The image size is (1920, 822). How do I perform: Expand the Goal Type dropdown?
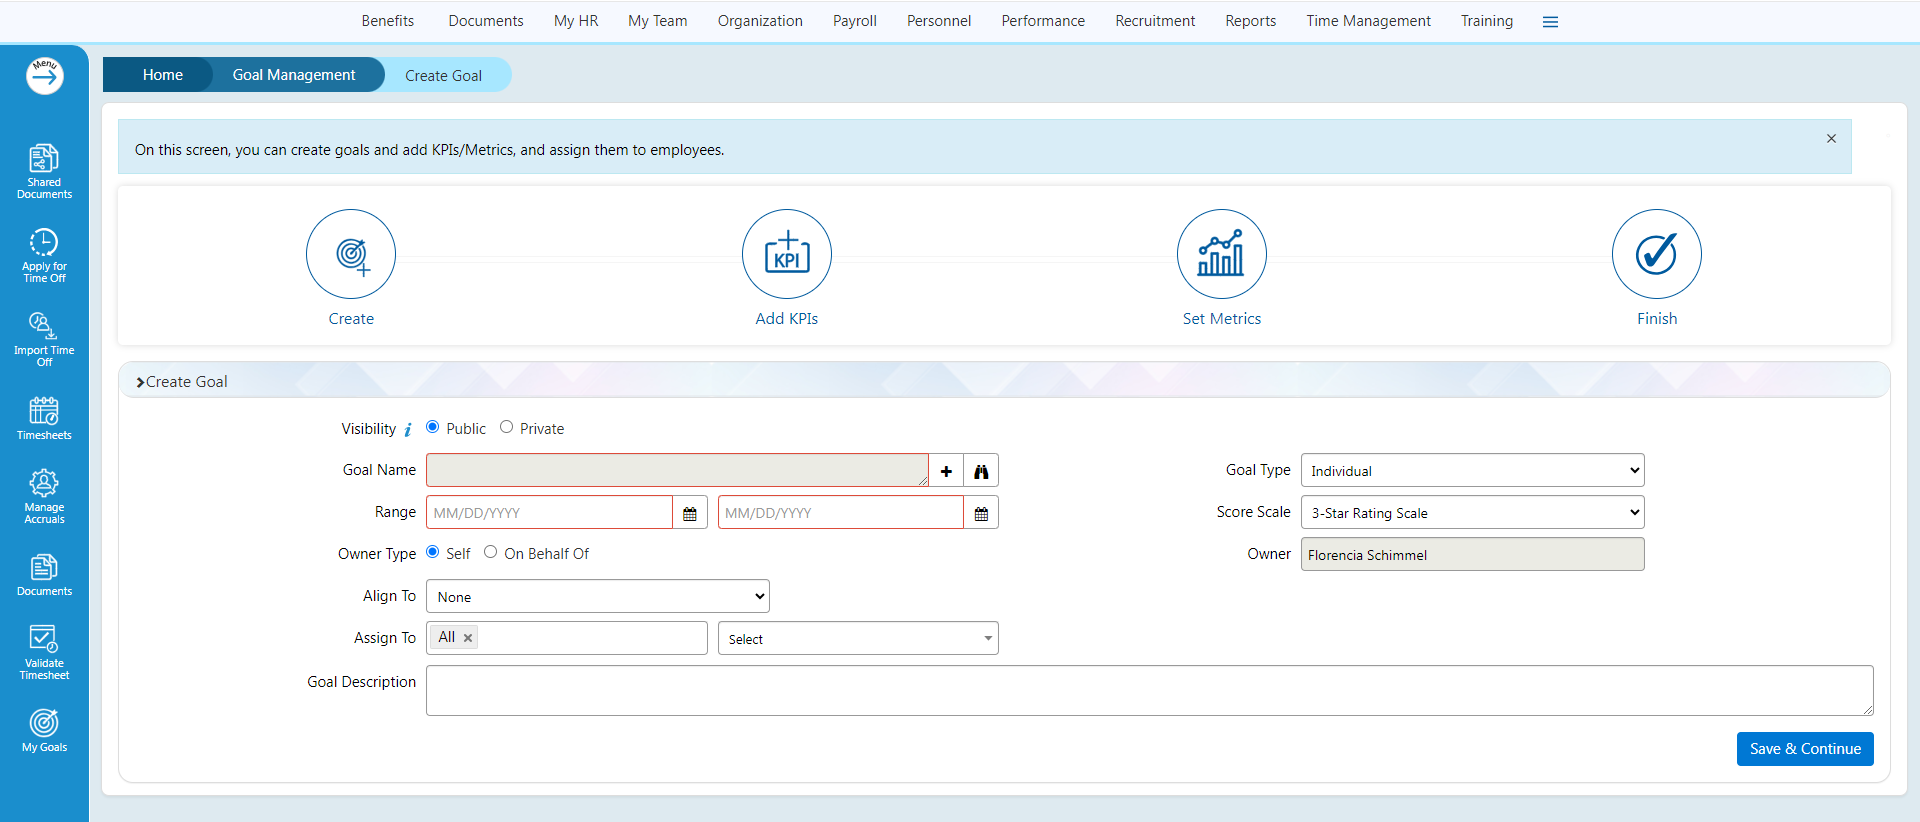tap(1472, 471)
